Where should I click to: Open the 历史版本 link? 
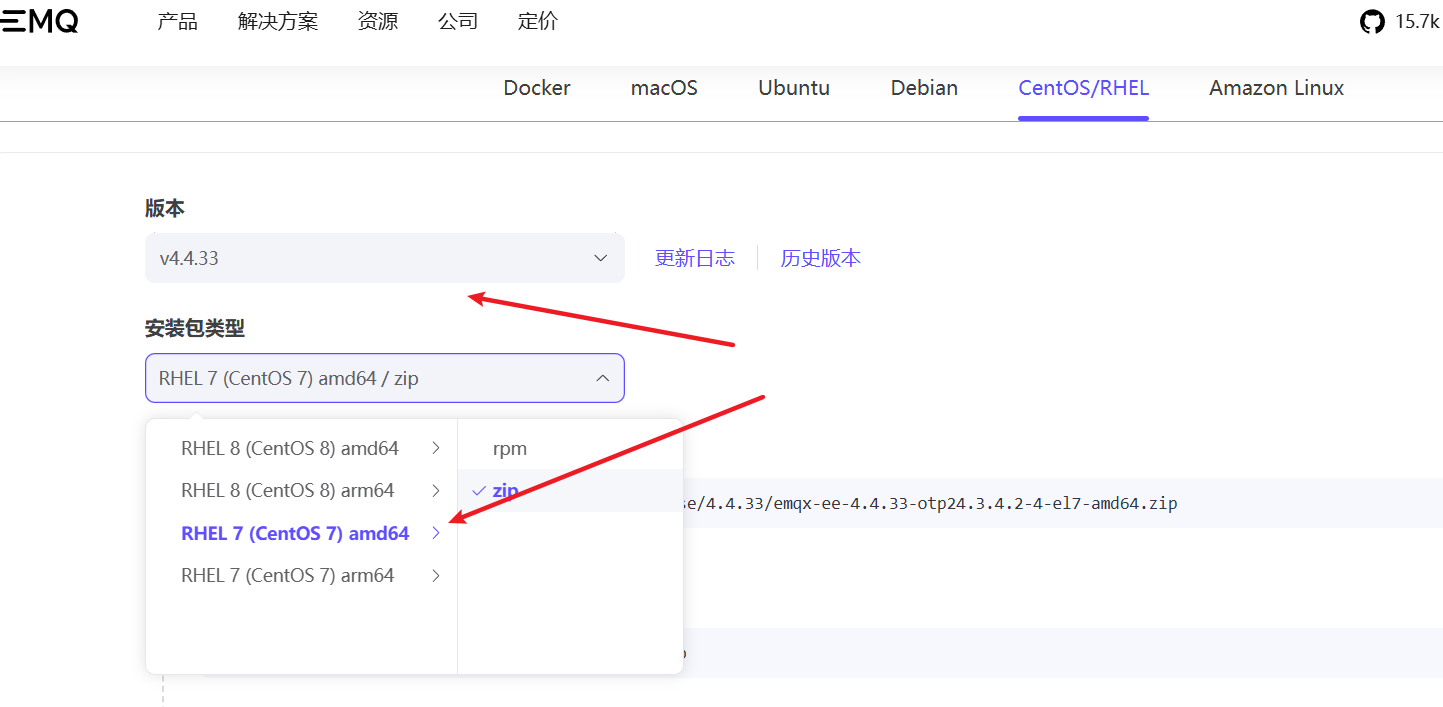pos(821,258)
